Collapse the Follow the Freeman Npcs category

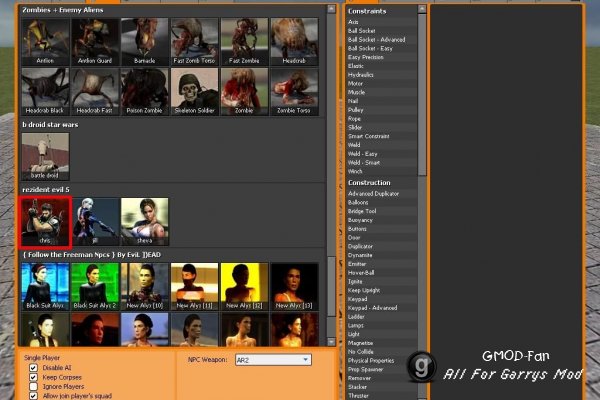coord(91,255)
